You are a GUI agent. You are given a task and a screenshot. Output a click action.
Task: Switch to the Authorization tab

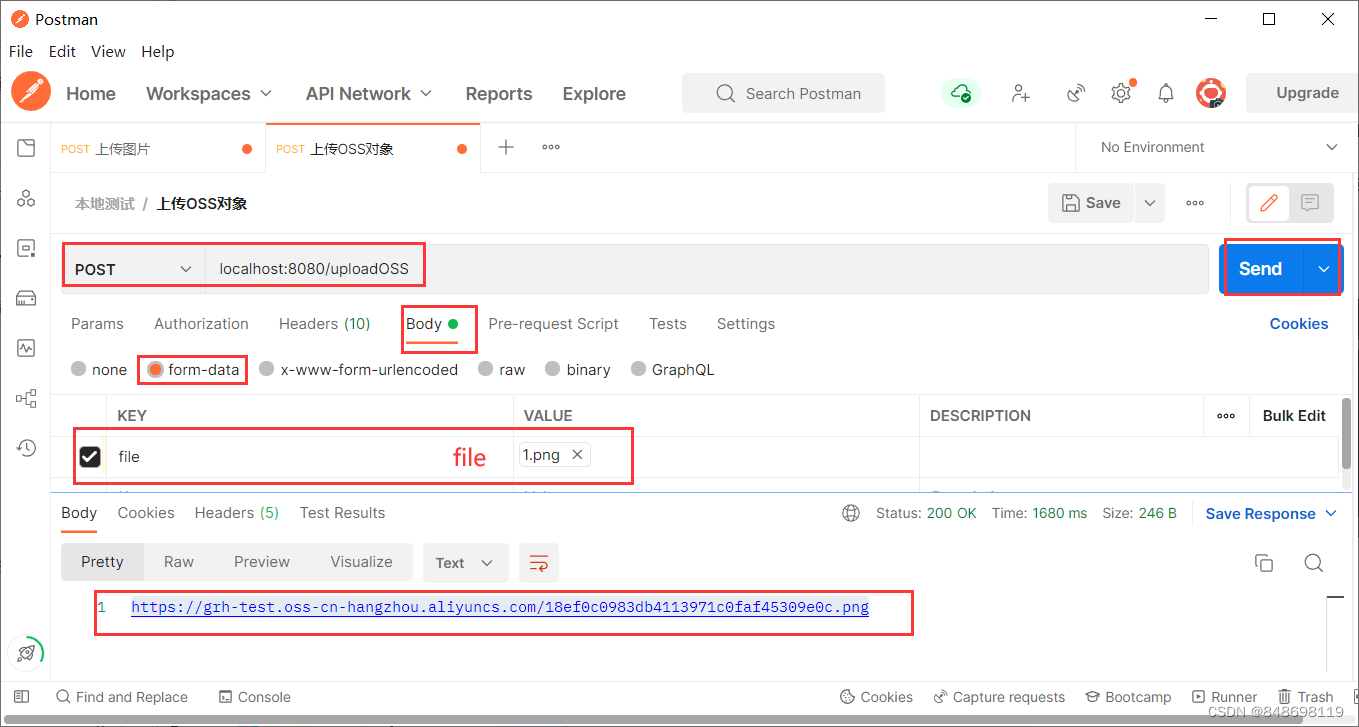click(x=201, y=324)
